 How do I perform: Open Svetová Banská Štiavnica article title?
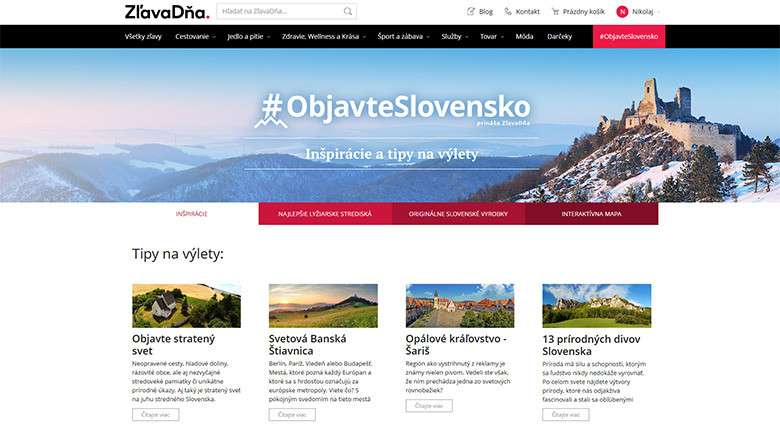tap(307, 344)
